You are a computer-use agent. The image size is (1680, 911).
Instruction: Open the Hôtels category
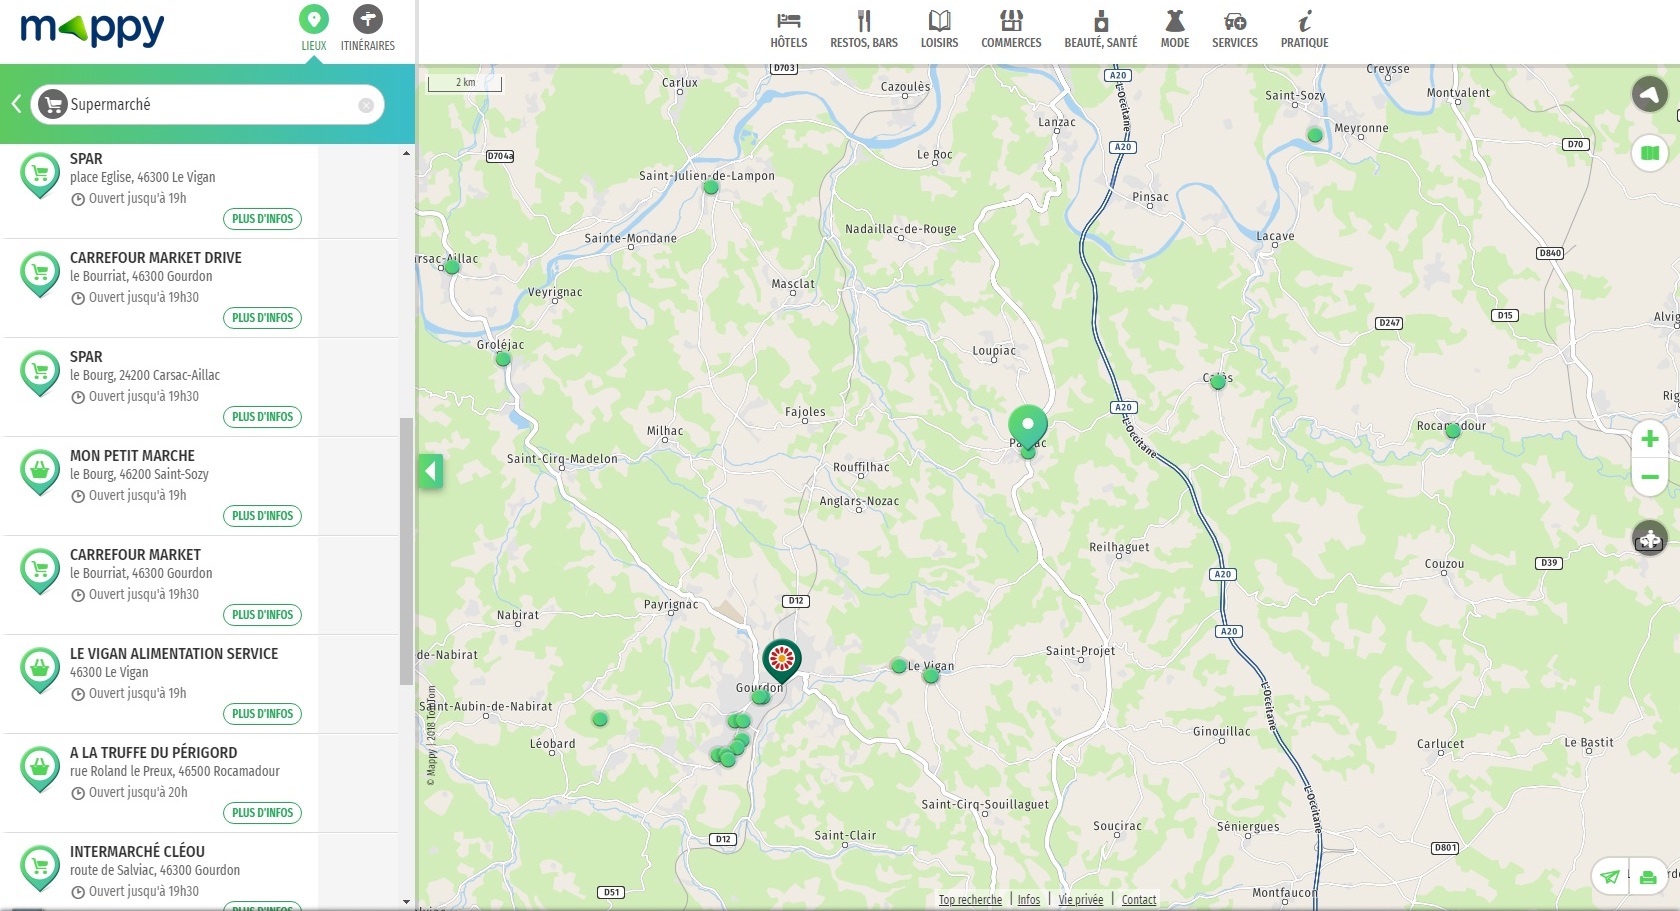click(788, 29)
